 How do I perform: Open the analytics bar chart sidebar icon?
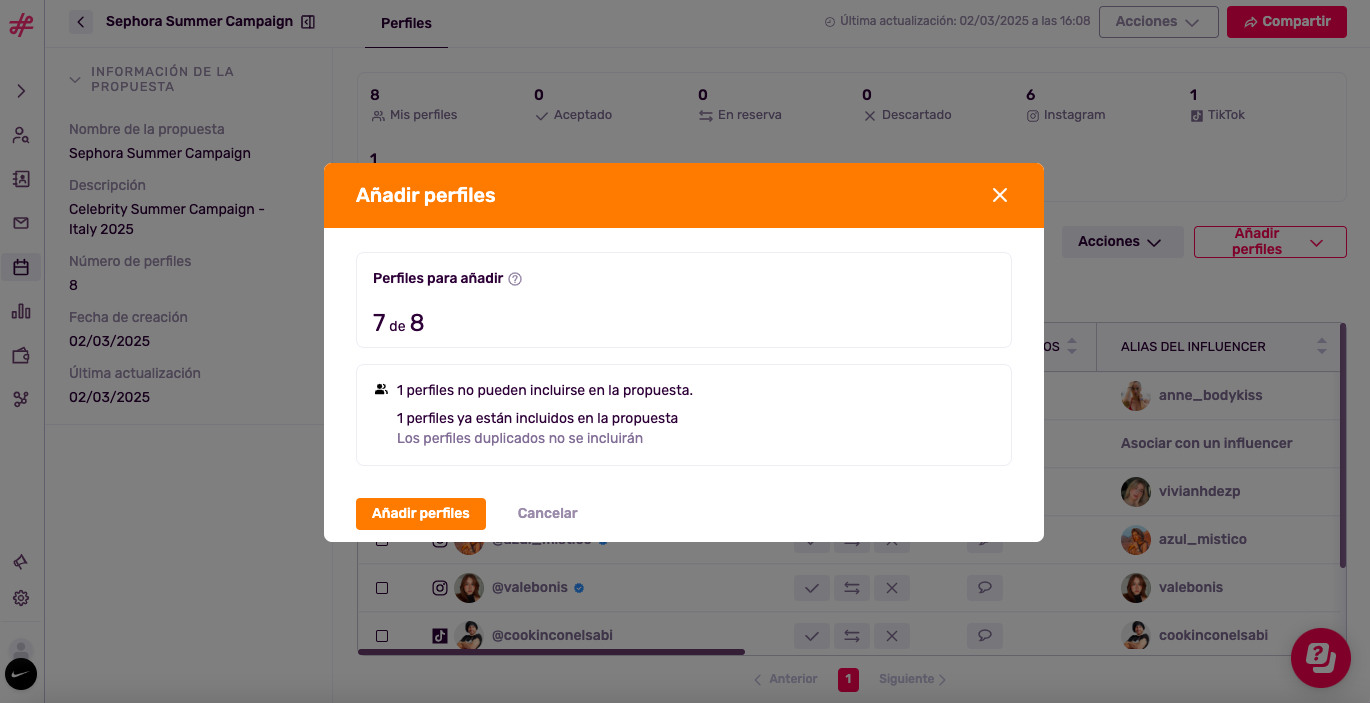[x=21, y=311]
